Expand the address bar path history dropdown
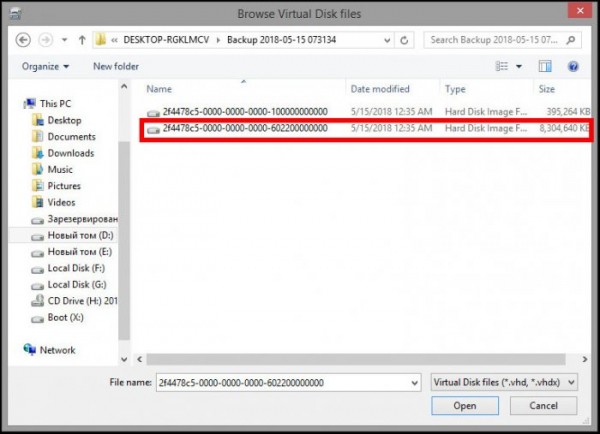Screen dimensions: 600x434 point(387,40)
